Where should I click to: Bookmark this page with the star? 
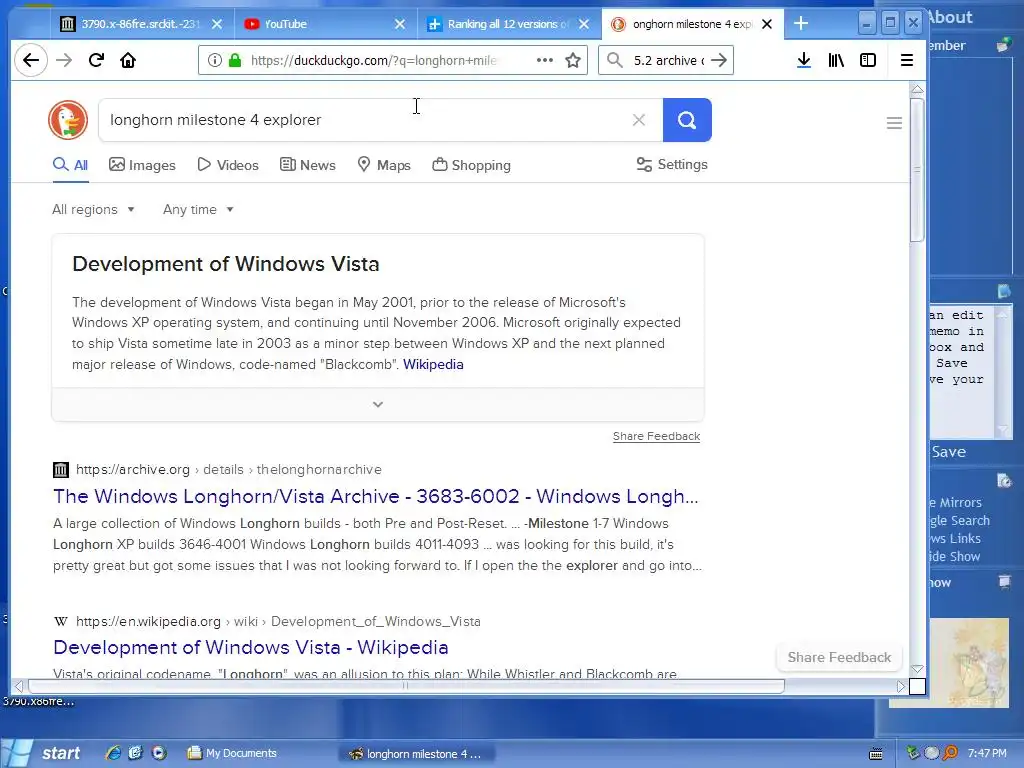tap(573, 60)
